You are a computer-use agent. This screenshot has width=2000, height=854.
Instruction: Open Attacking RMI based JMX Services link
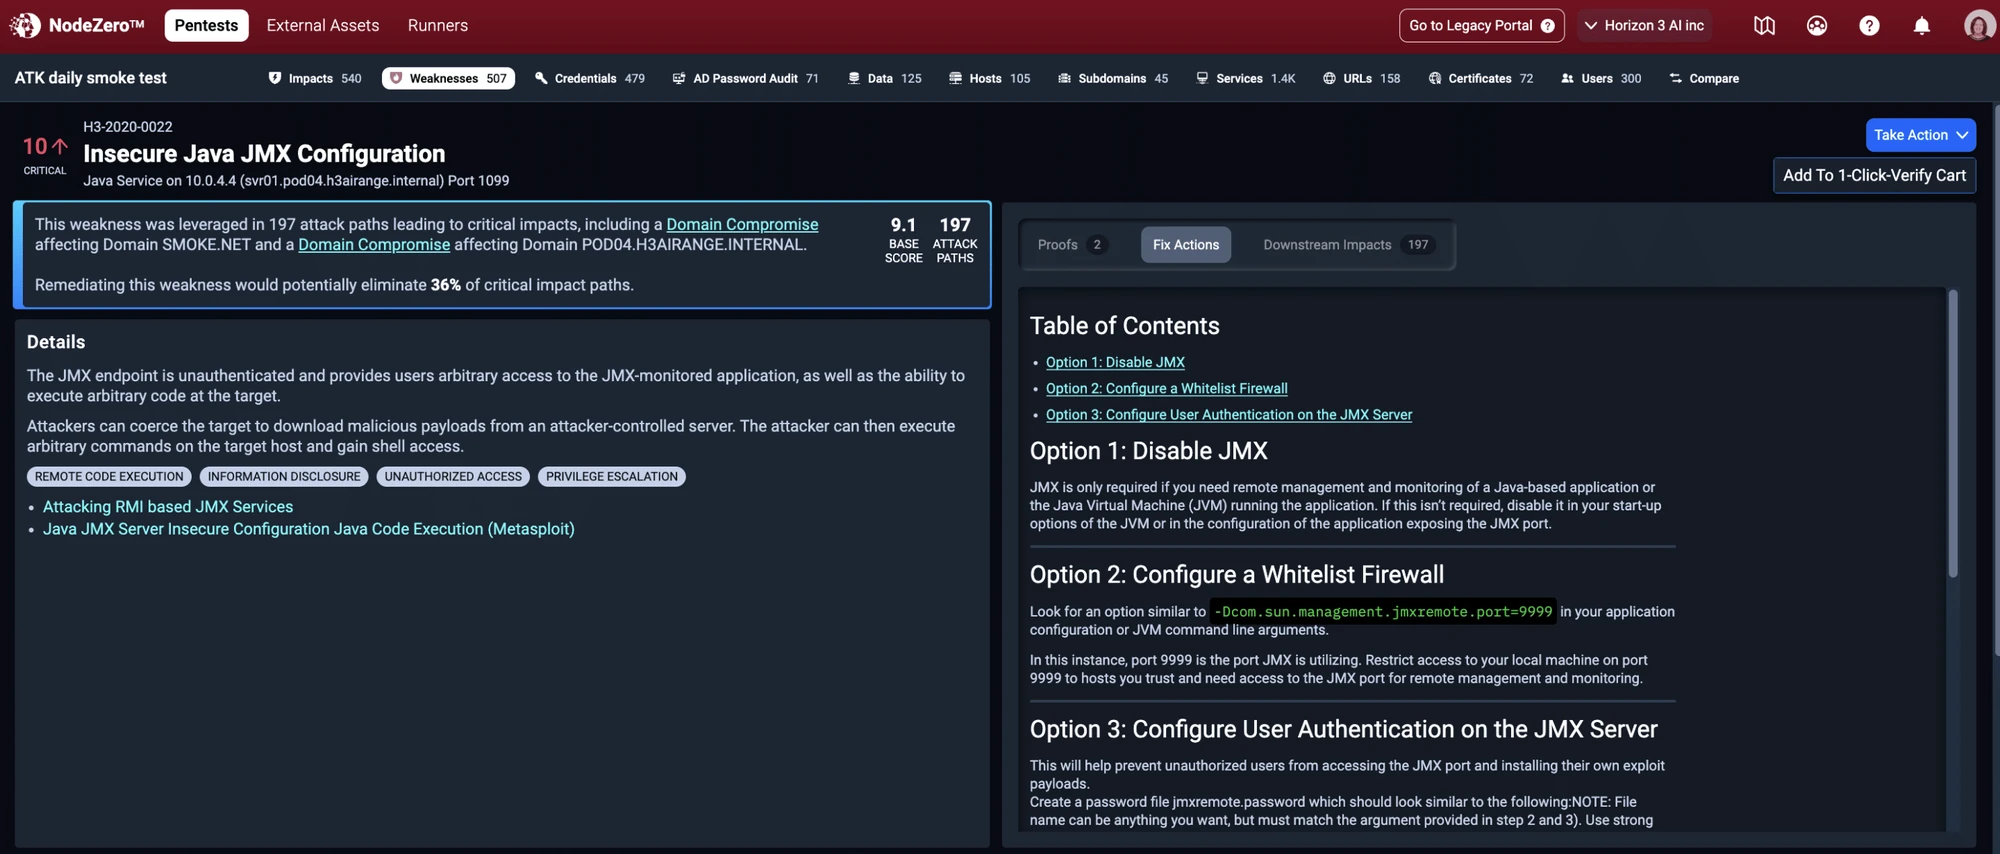[x=168, y=507]
